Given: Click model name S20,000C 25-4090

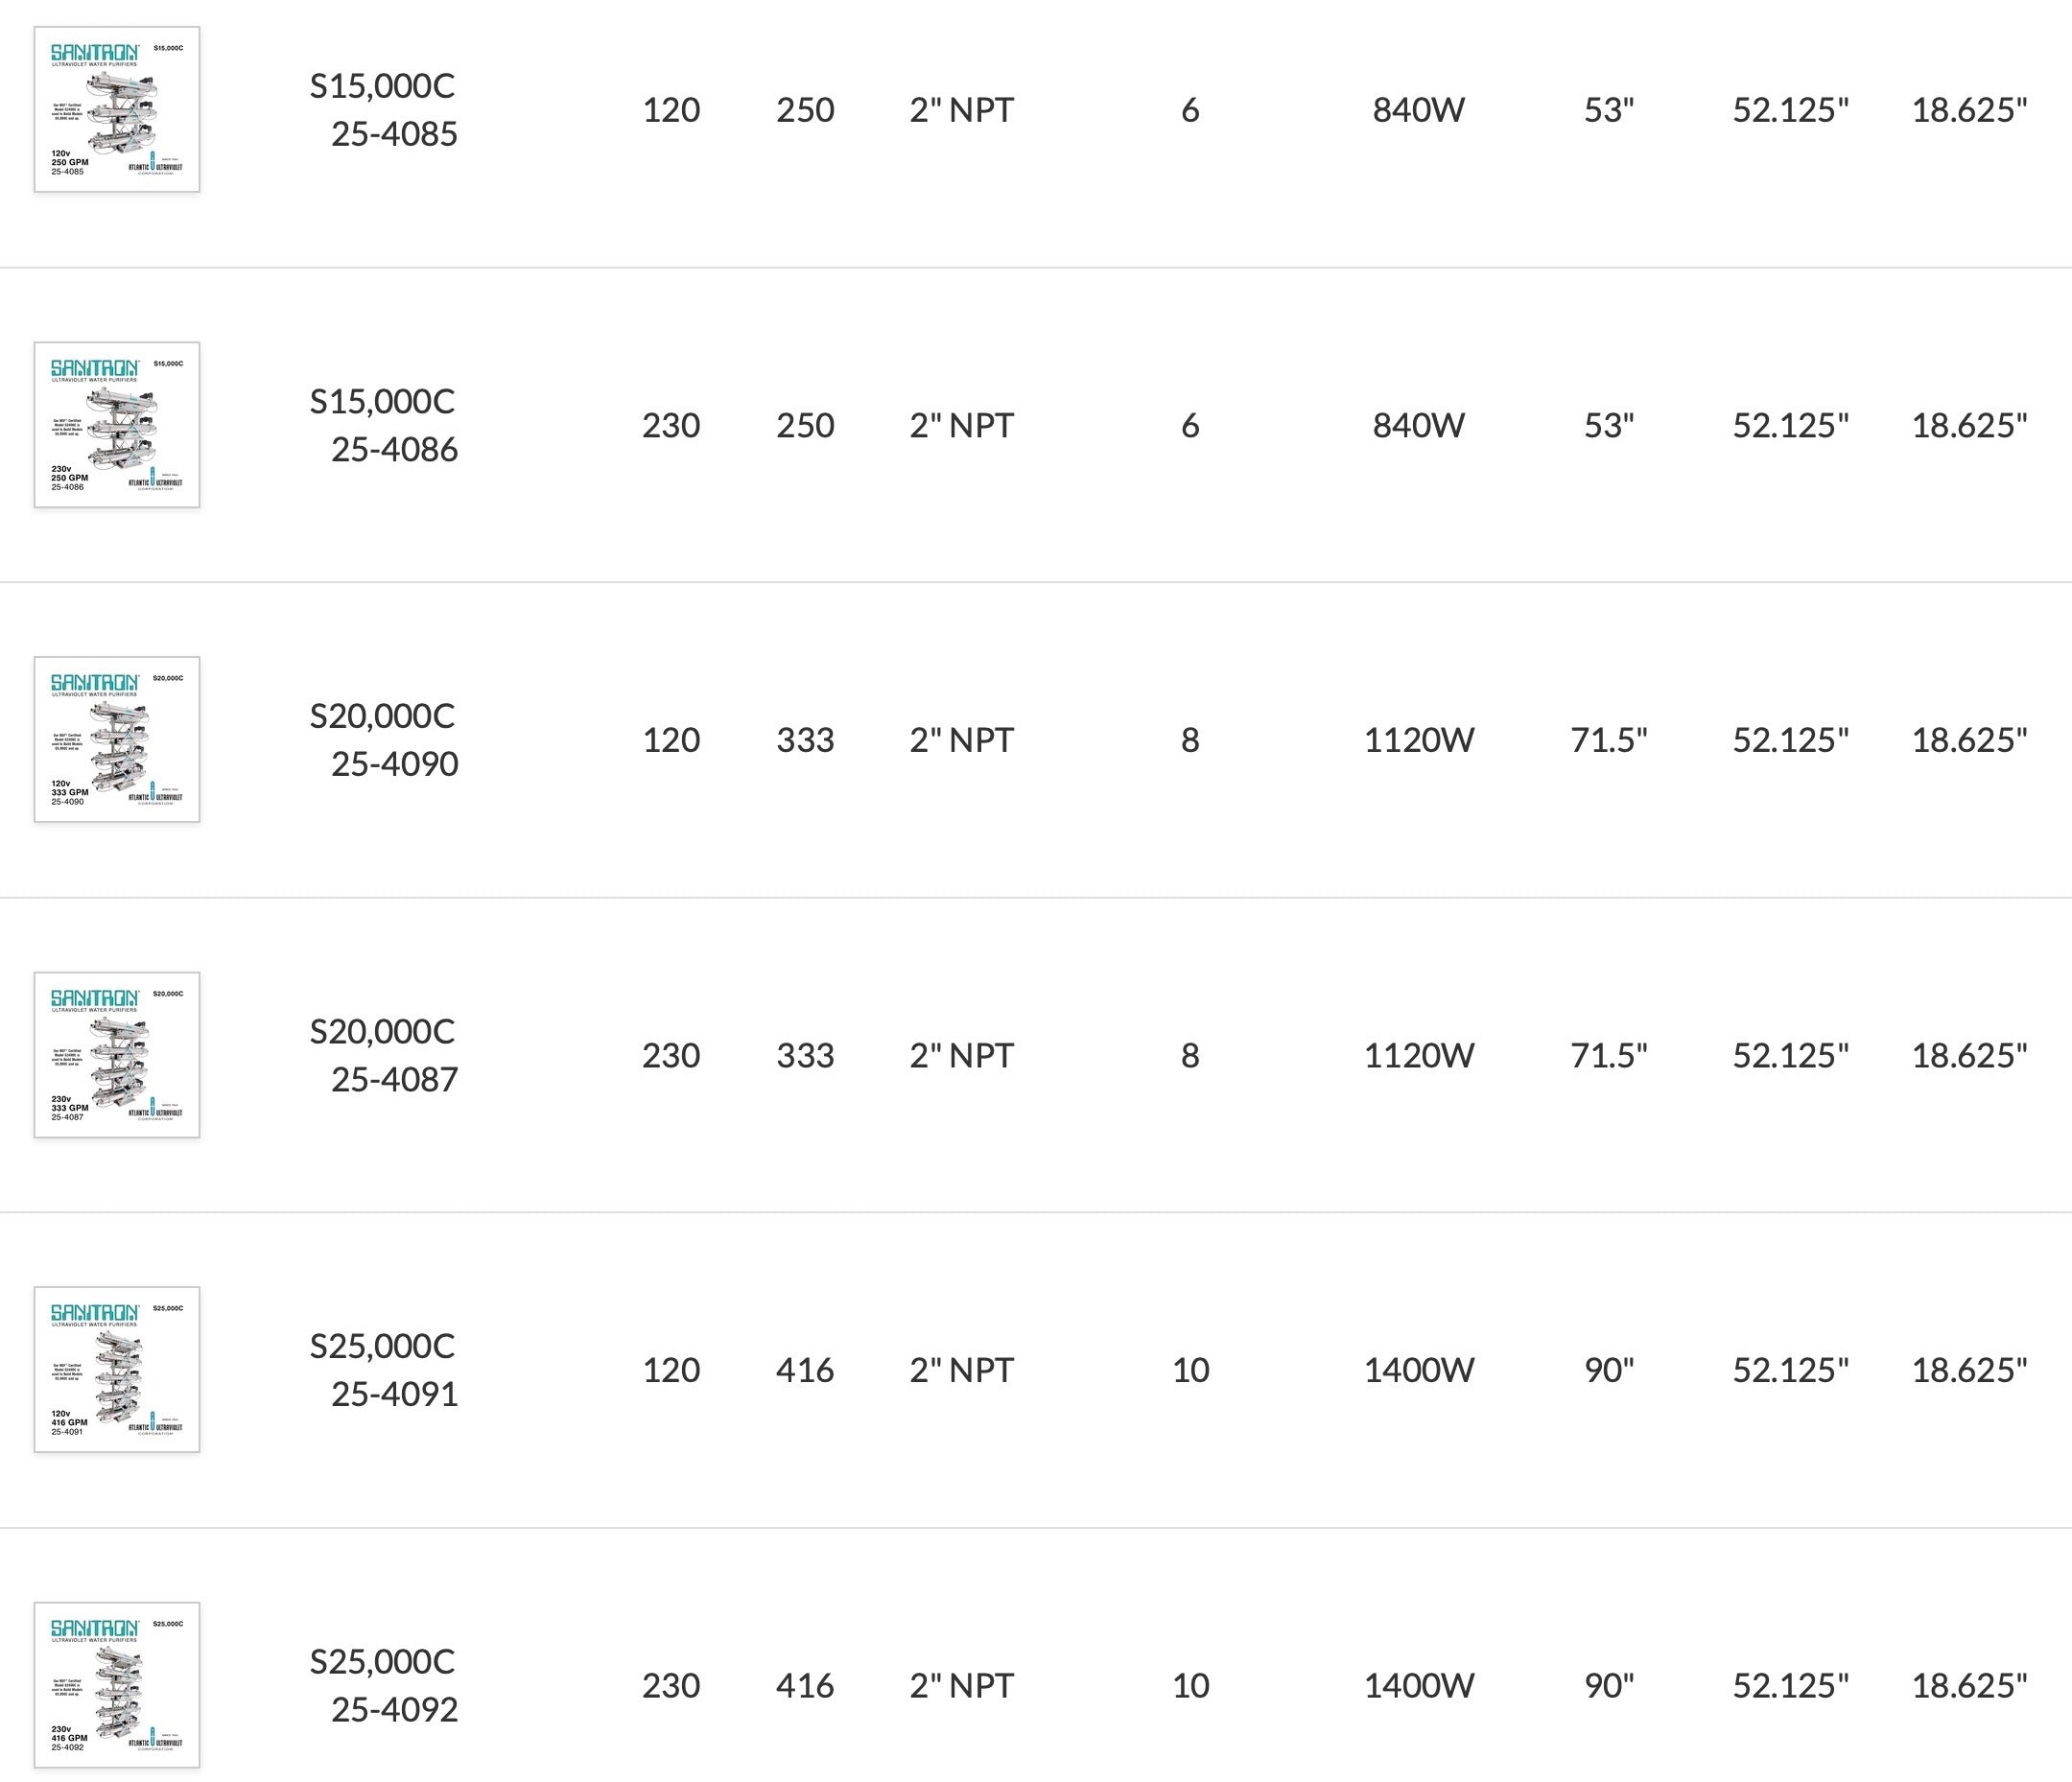Looking at the screenshot, I should (x=383, y=740).
